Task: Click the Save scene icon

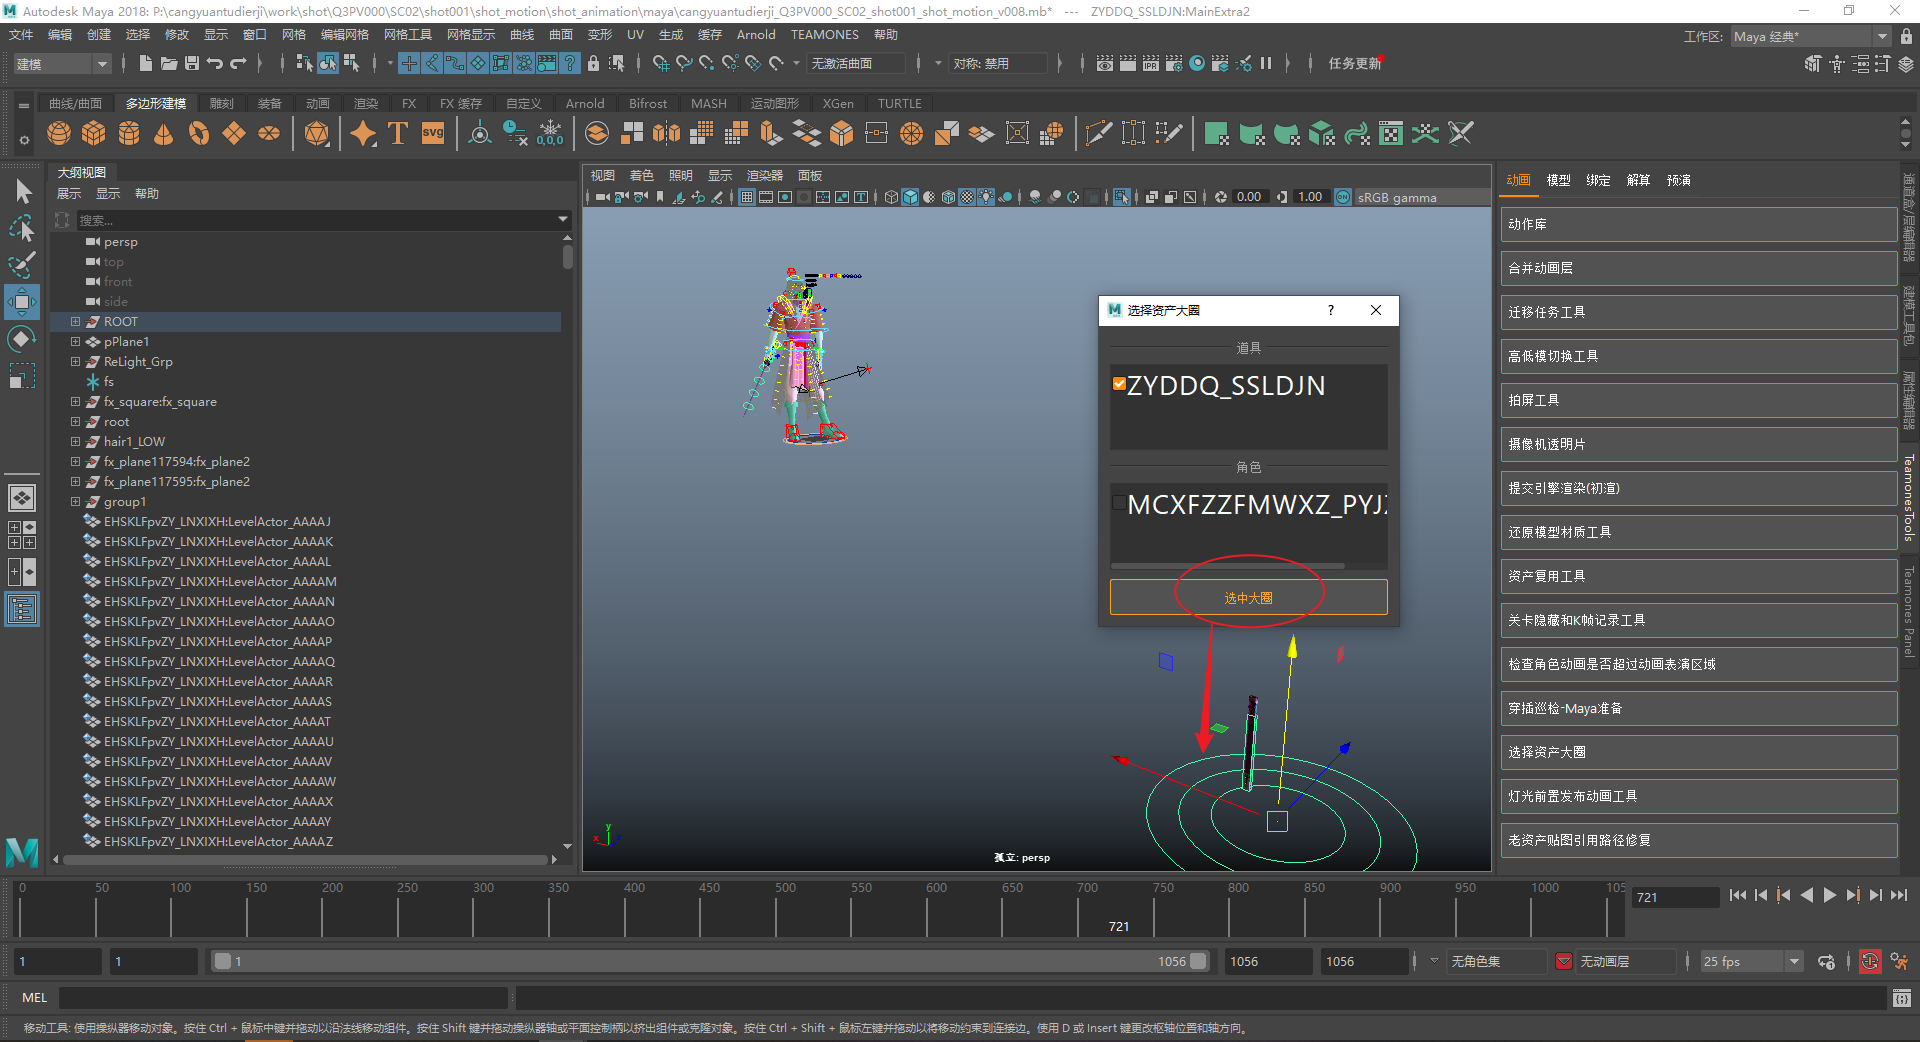Action: [x=192, y=63]
